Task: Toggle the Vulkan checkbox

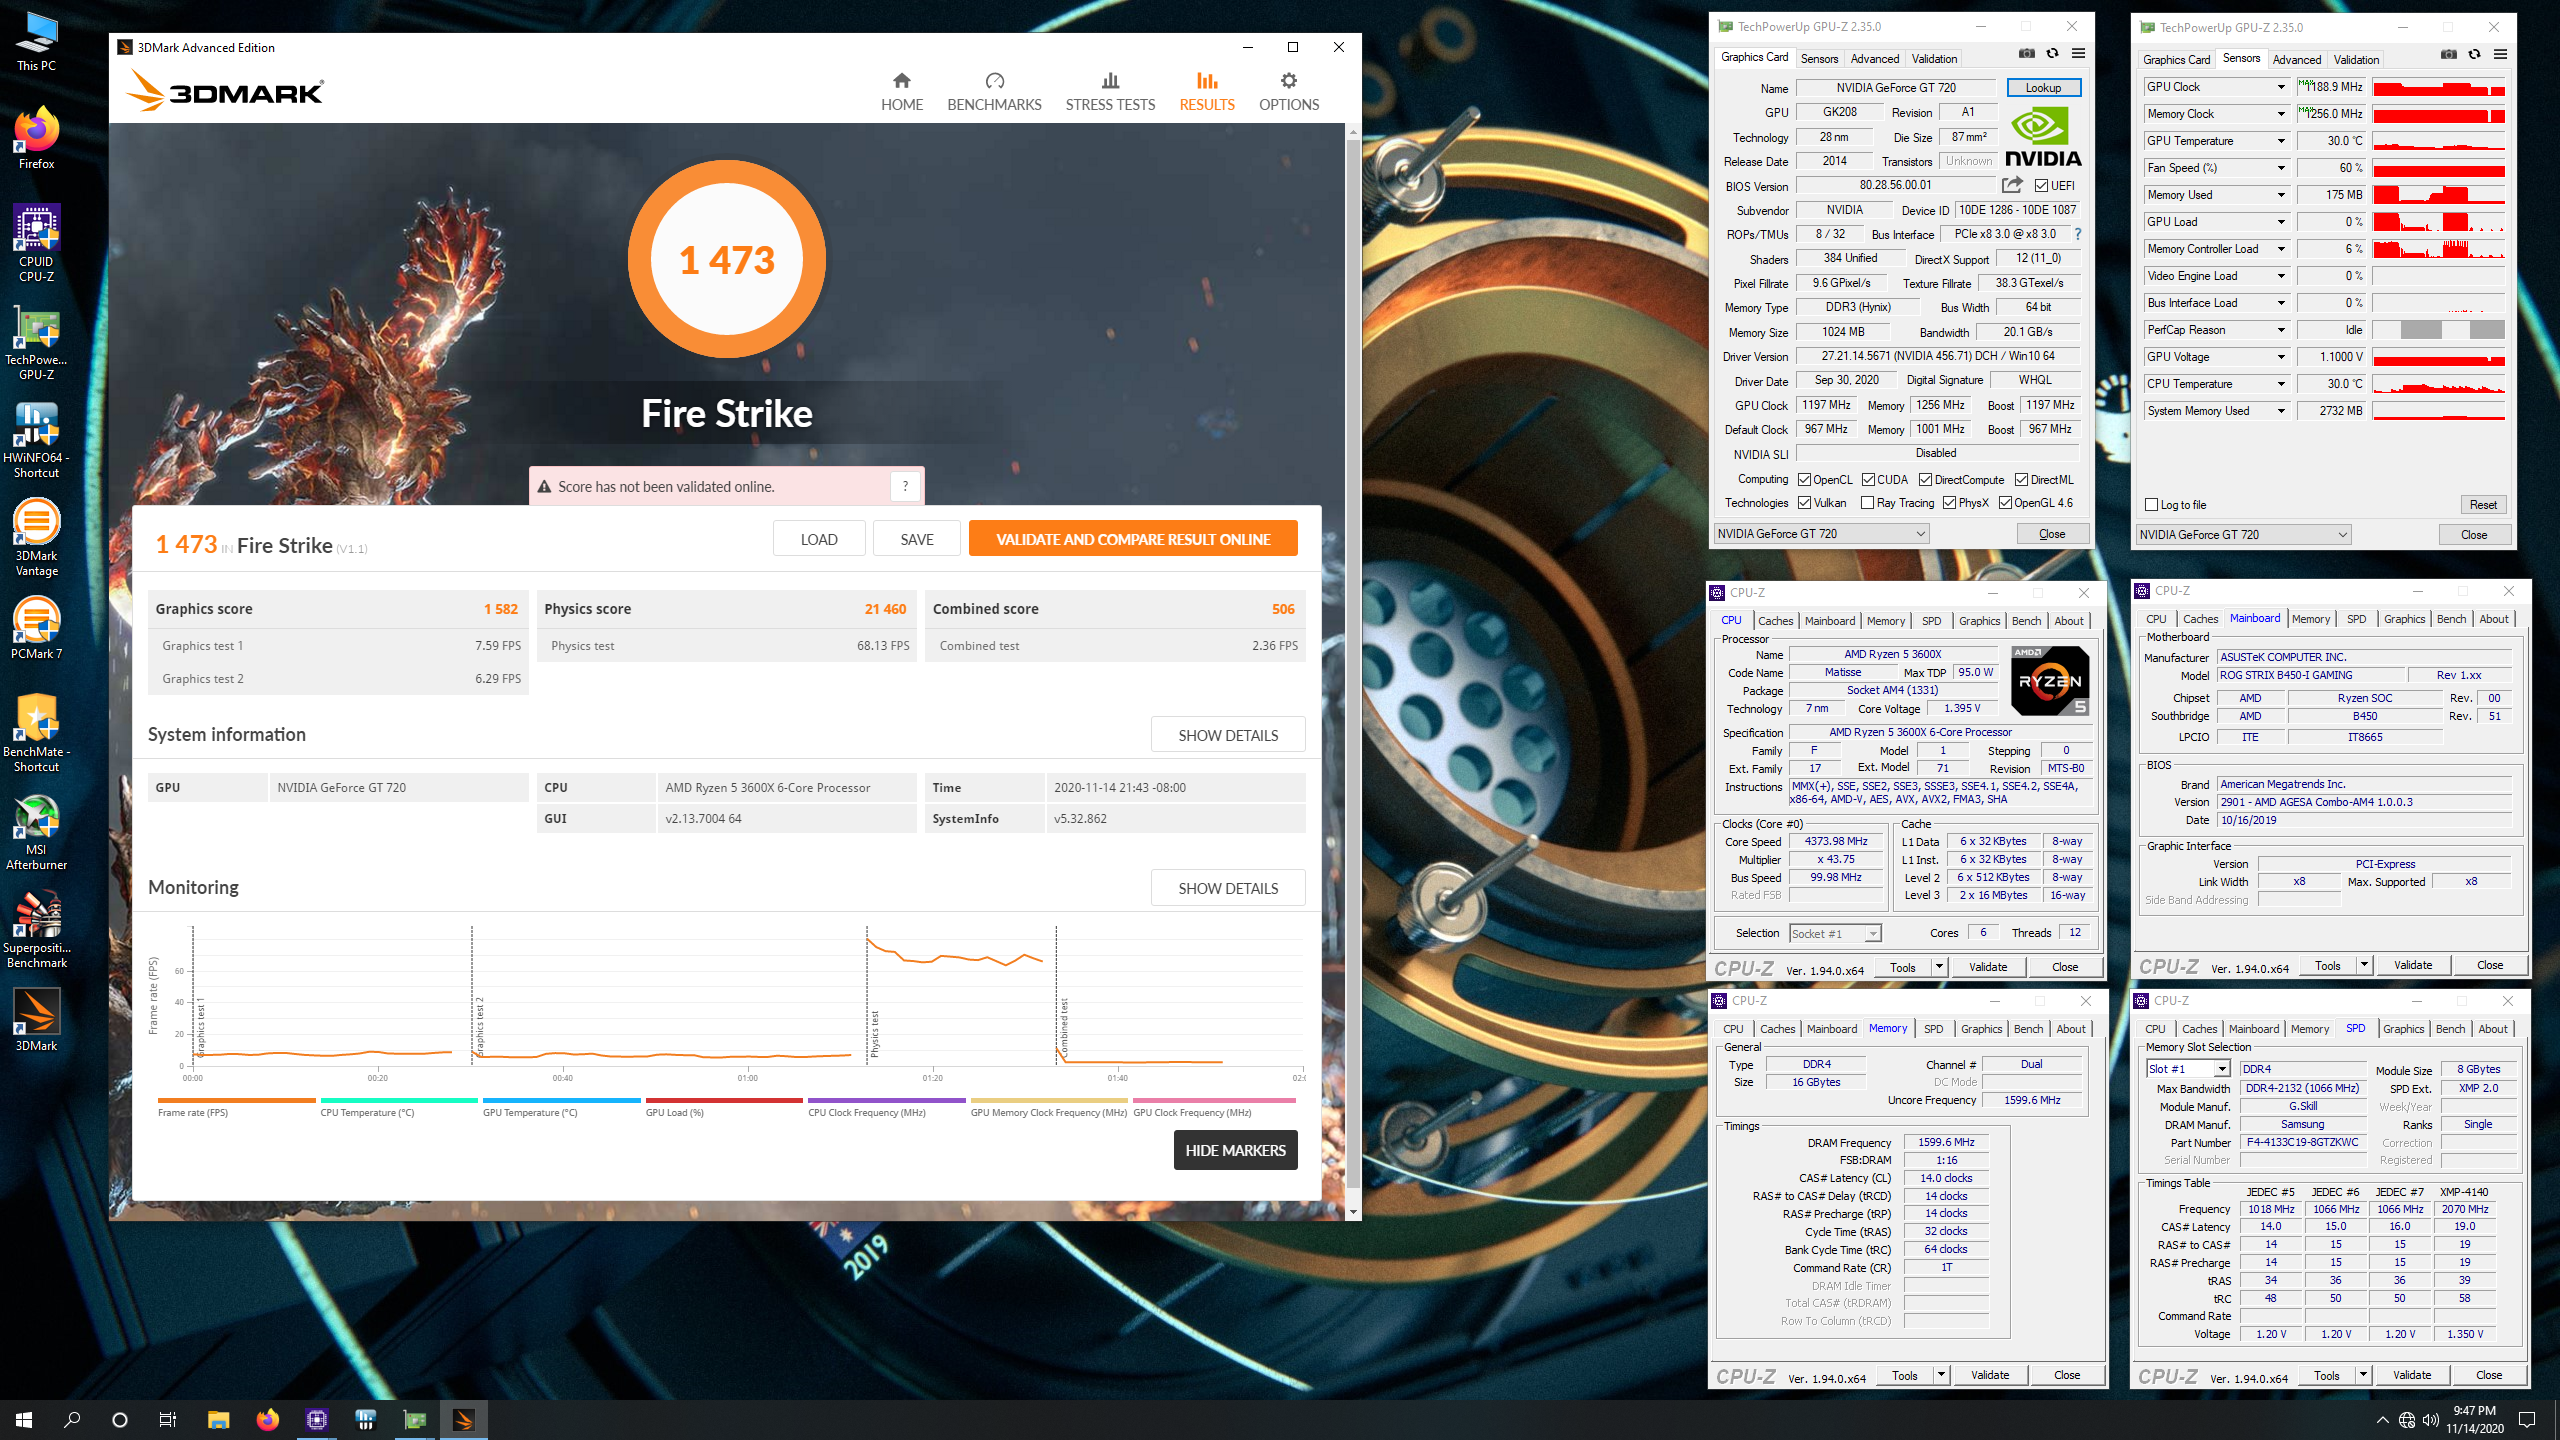Action: tap(1805, 503)
